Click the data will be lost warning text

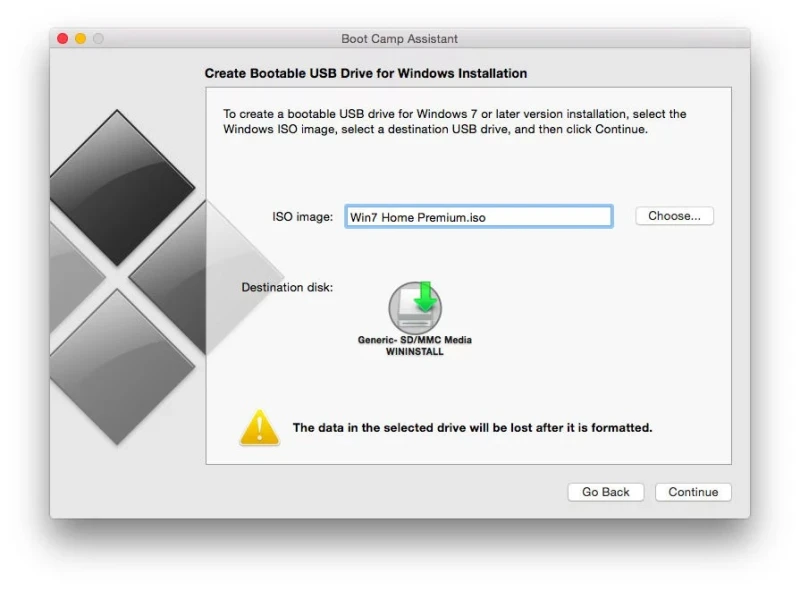[x=472, y=428]
